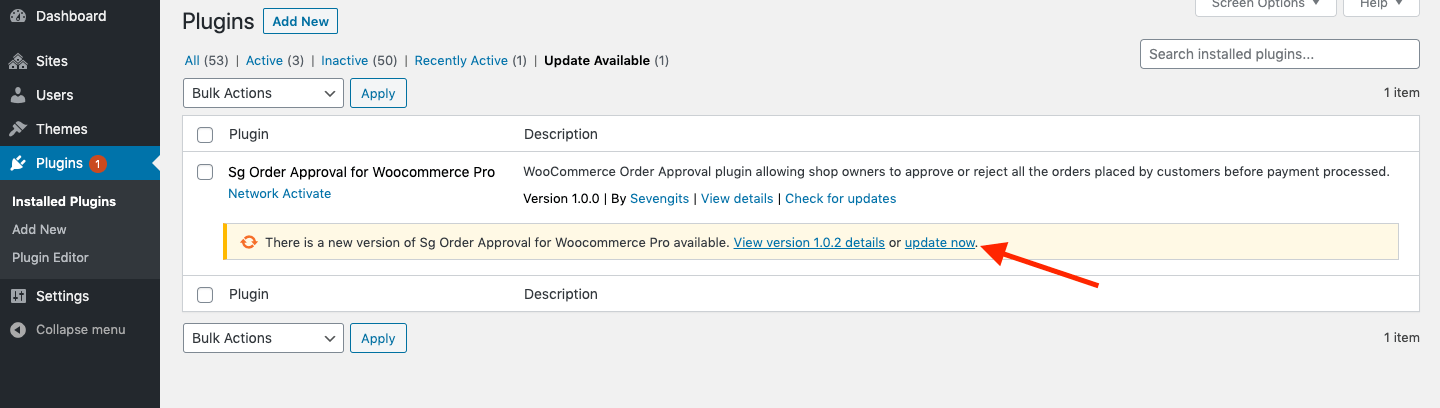Image resolution: width=1440 pixels, height=408 pixels.
Task: Select the Themes paintbrush icon
Action: 18,129
